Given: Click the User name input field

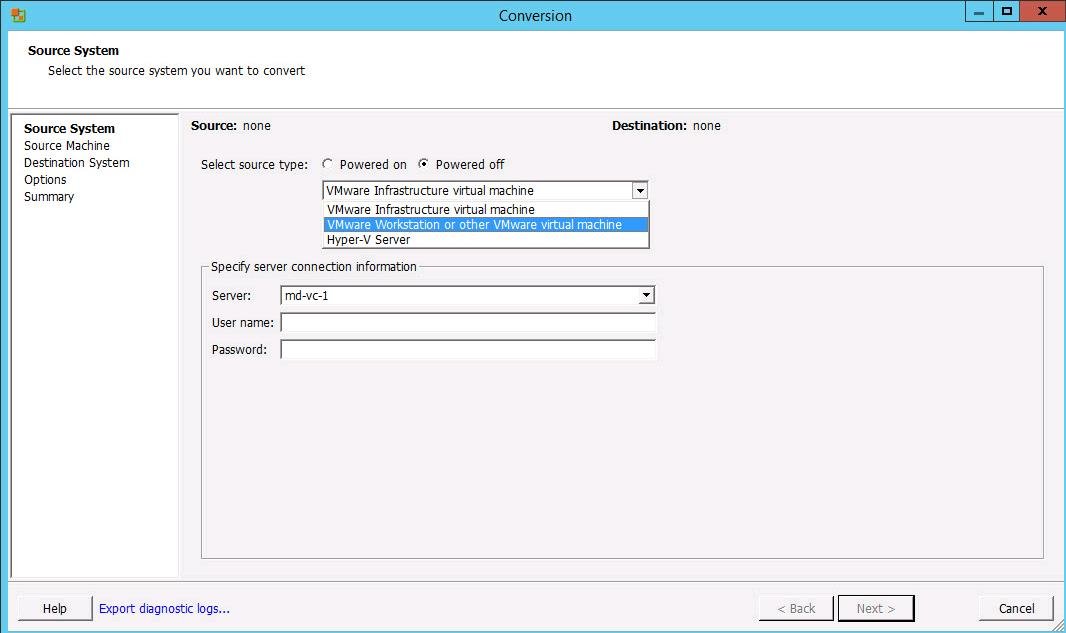Looking at the screenshot, I should (x=468, y=322).
